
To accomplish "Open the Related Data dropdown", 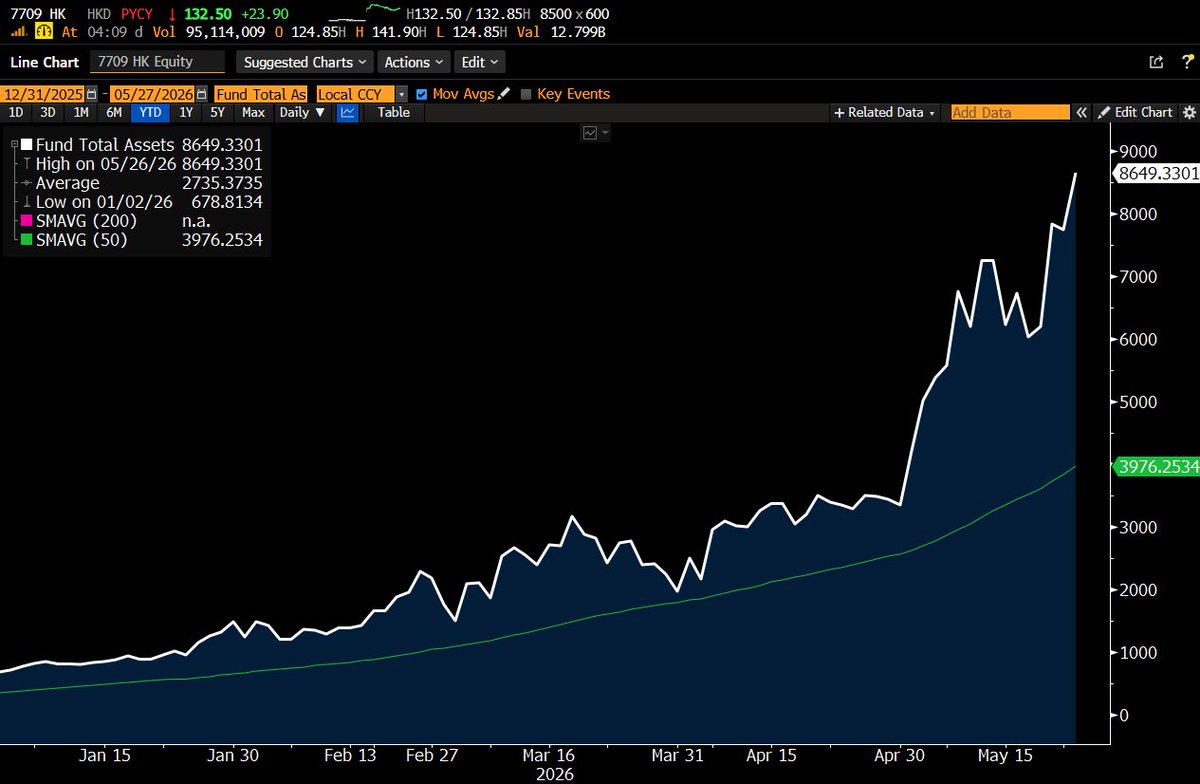I will 885,112.
